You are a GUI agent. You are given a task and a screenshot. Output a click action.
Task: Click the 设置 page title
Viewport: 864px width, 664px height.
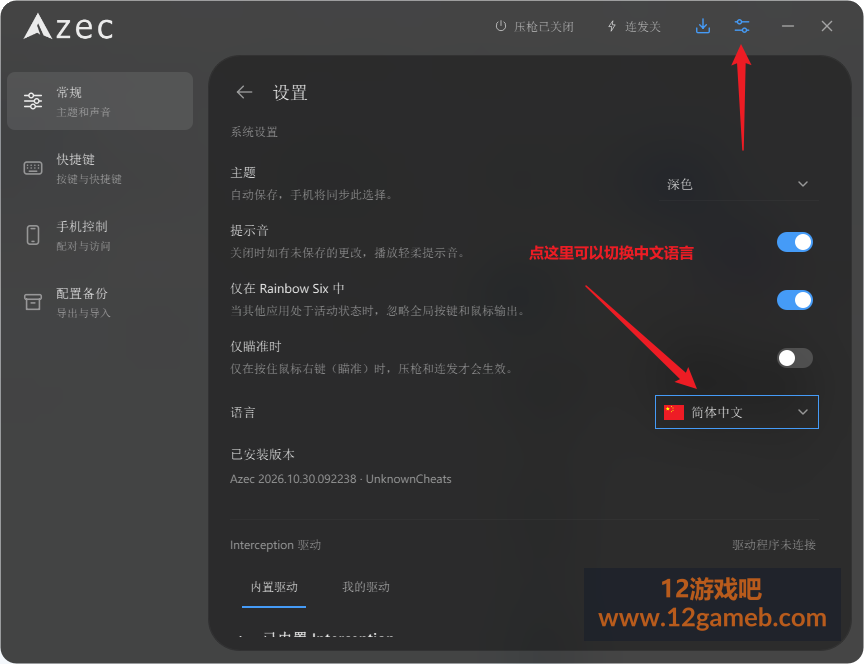click(x=290, y=93)
